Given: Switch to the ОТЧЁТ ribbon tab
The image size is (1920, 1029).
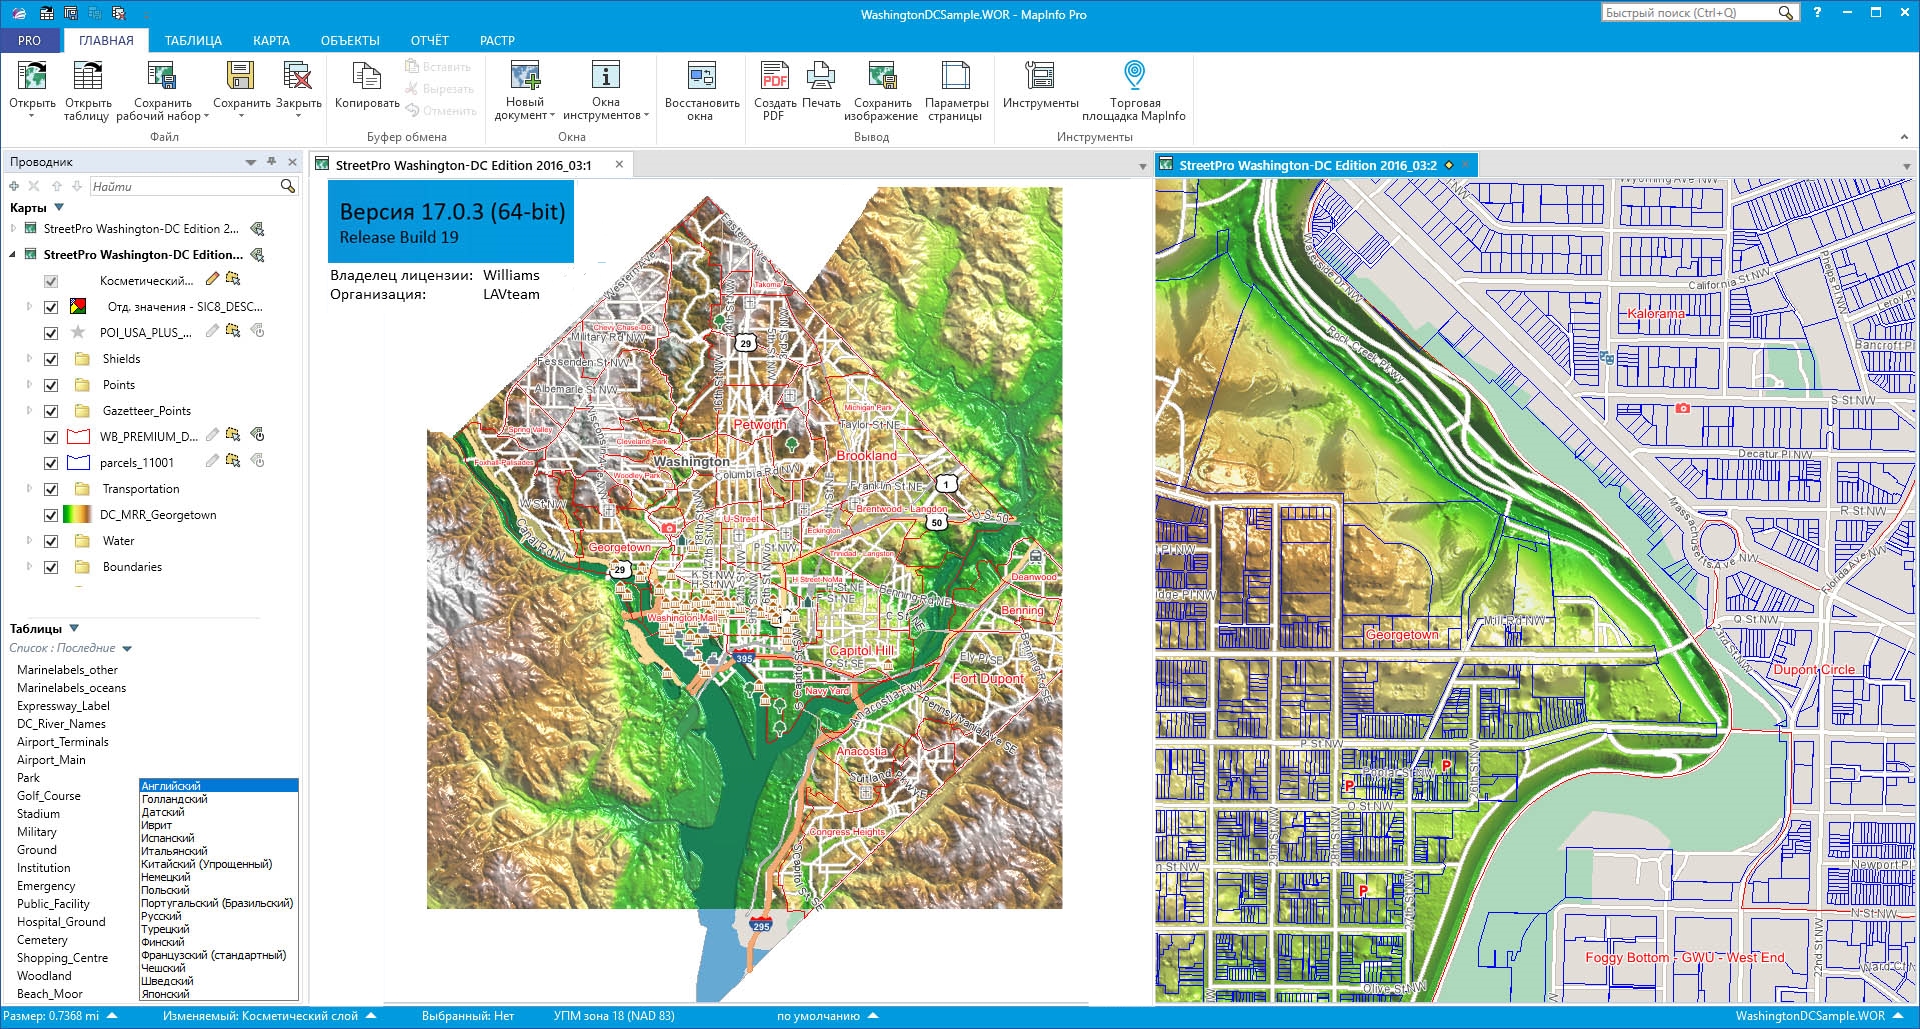Looking at the screenshot, I should 430,41.
